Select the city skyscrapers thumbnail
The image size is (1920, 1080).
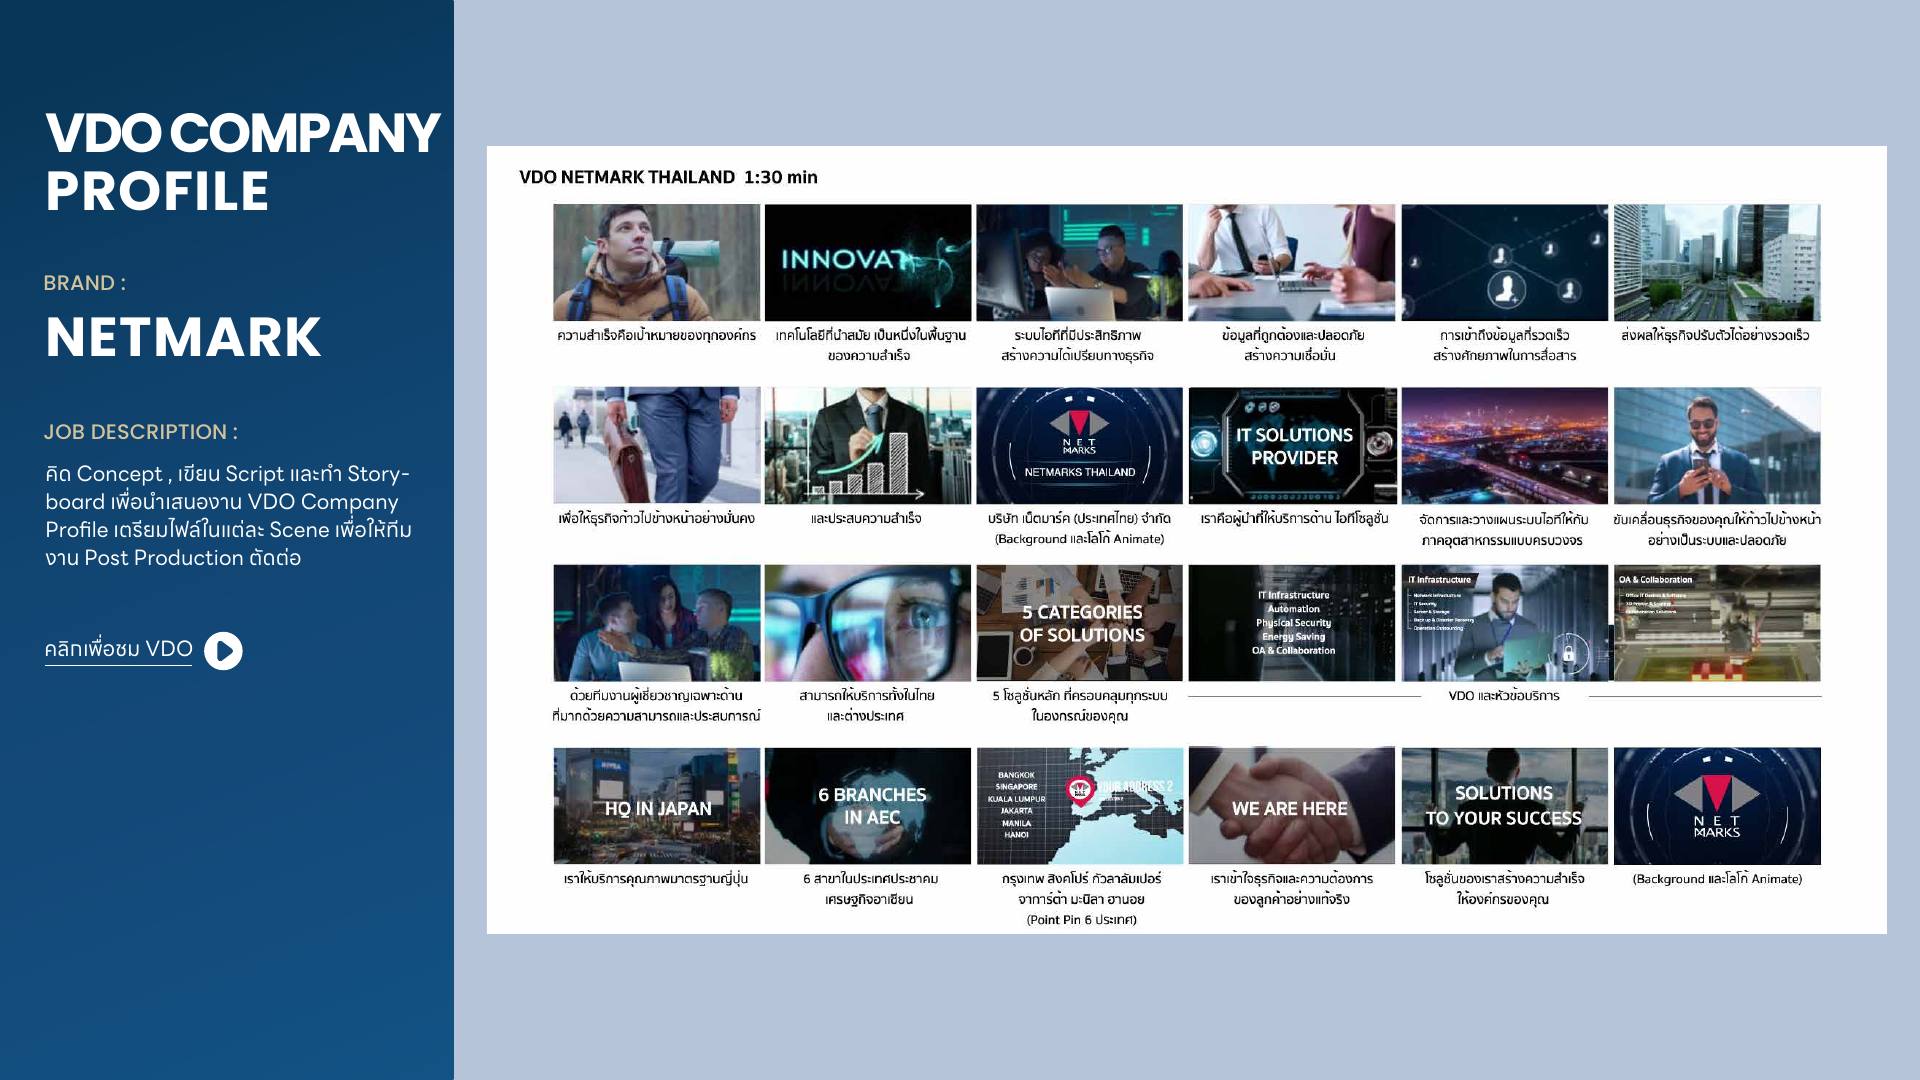tap(1717, 263)
